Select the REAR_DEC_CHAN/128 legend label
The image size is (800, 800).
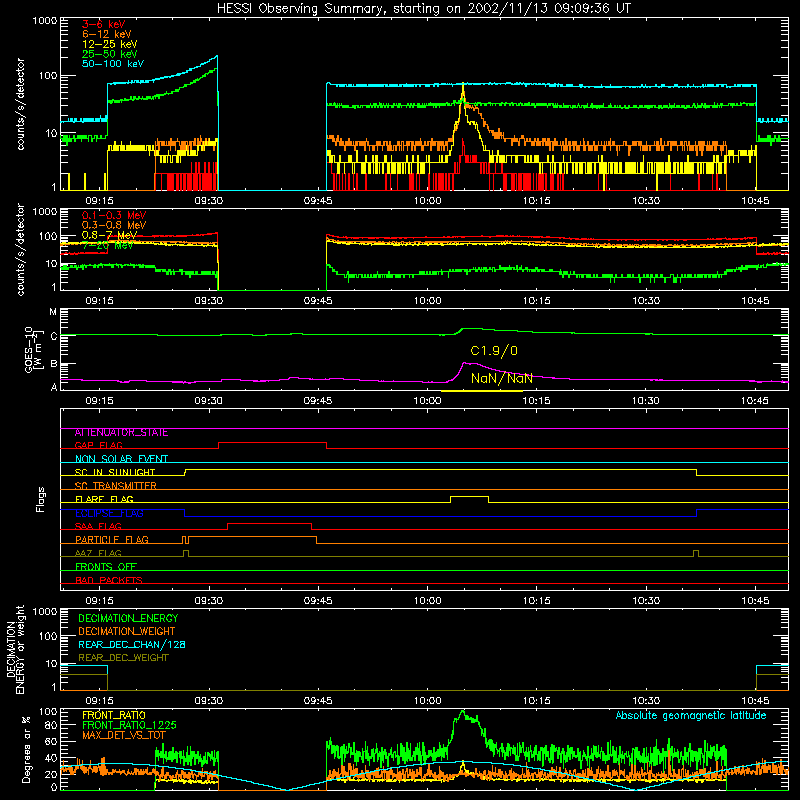coord(132,644)
